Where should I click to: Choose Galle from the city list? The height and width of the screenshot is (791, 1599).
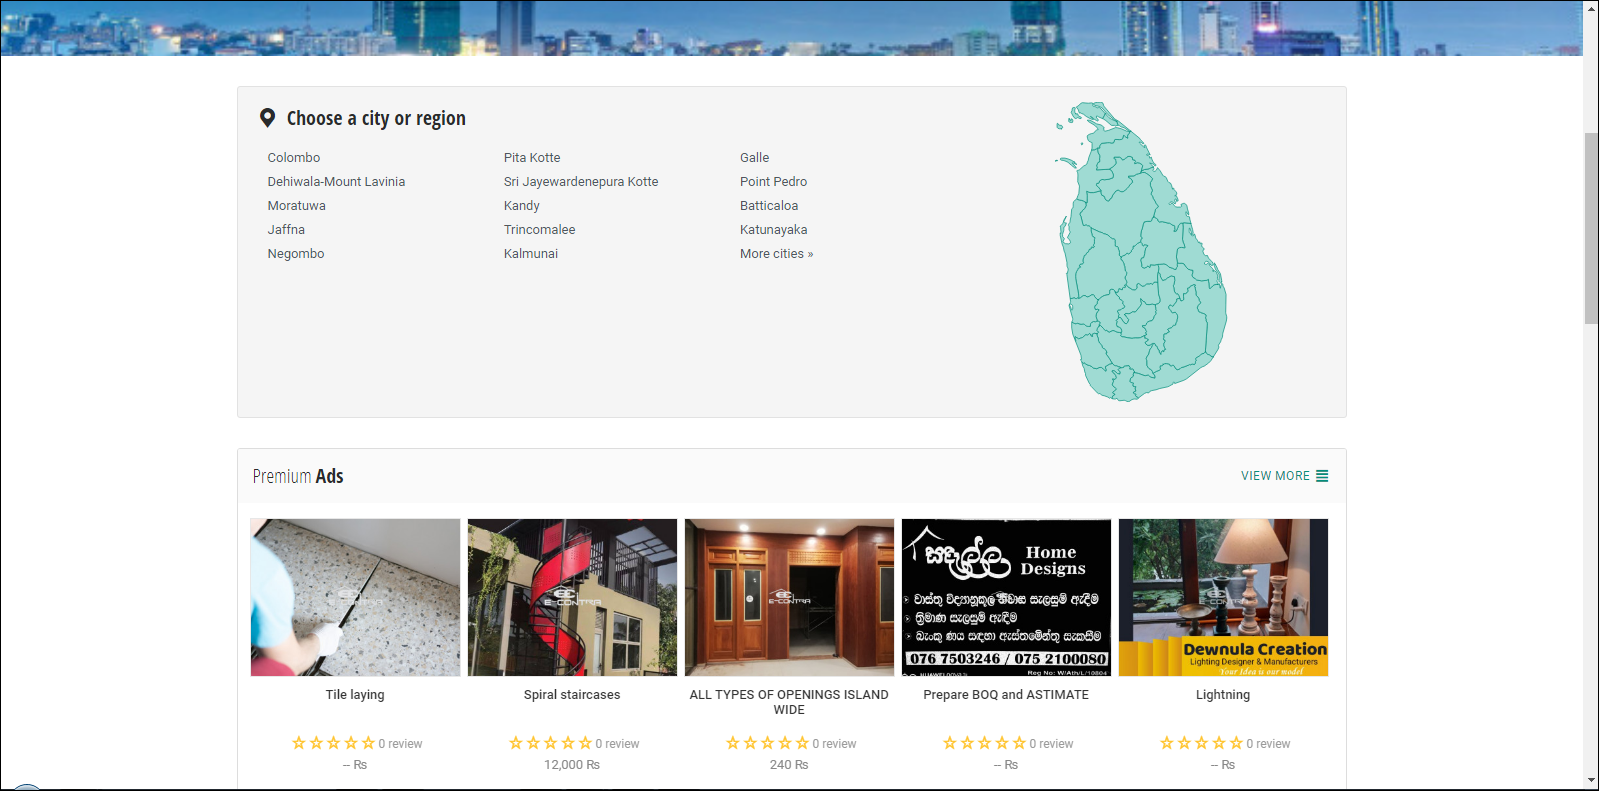(x=754, y=158)
